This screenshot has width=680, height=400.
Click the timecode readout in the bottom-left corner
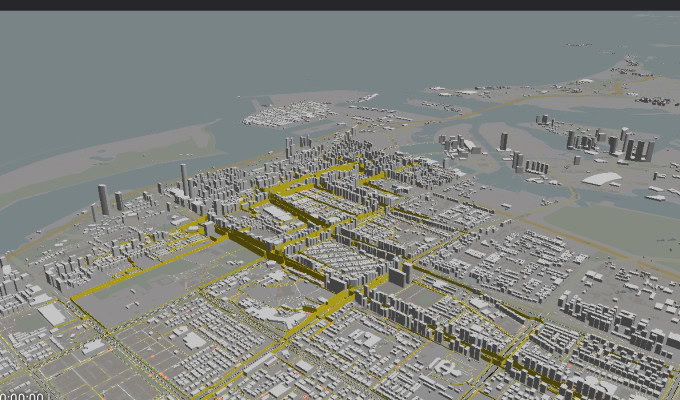[22, 395]
